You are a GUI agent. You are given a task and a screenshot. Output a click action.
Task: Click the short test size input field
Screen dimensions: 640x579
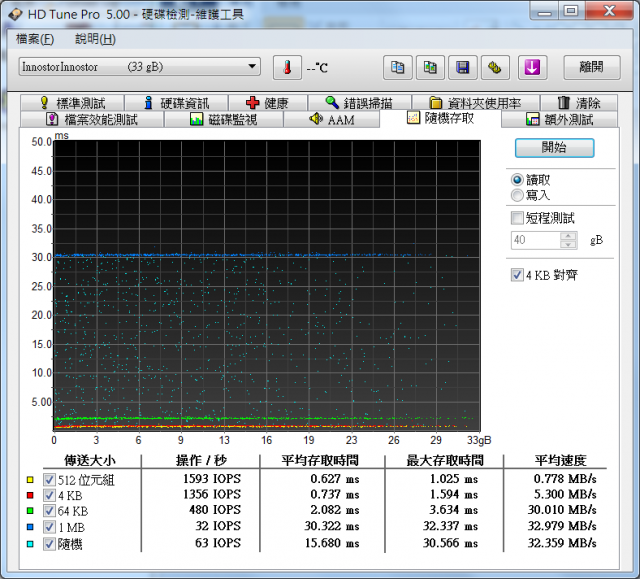point(536,240)
